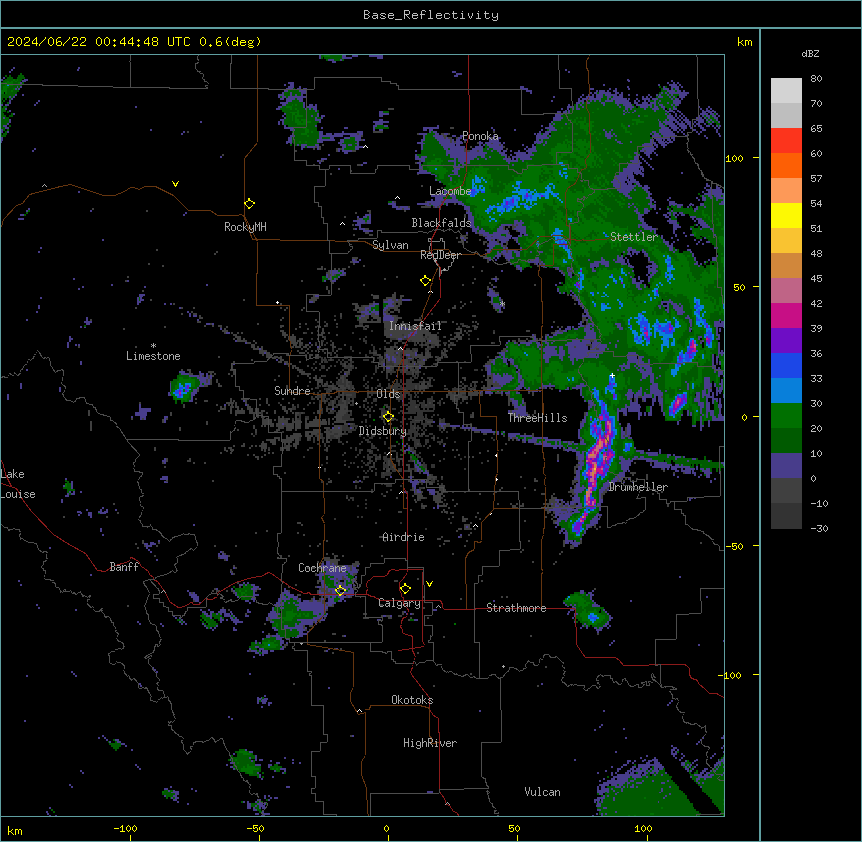Select the yellow diamond marker below RedDeer
This screenshot has width=862, height=842.
(x=426, y=281)
